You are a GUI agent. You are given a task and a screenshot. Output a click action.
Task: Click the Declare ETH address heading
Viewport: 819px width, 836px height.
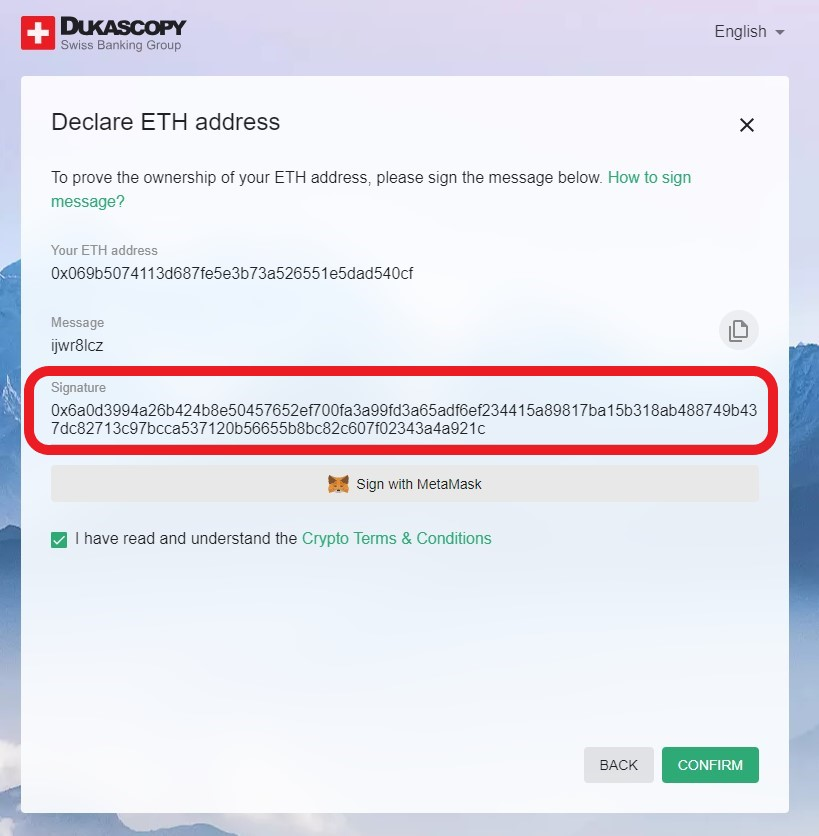click(x=165, y=122)
